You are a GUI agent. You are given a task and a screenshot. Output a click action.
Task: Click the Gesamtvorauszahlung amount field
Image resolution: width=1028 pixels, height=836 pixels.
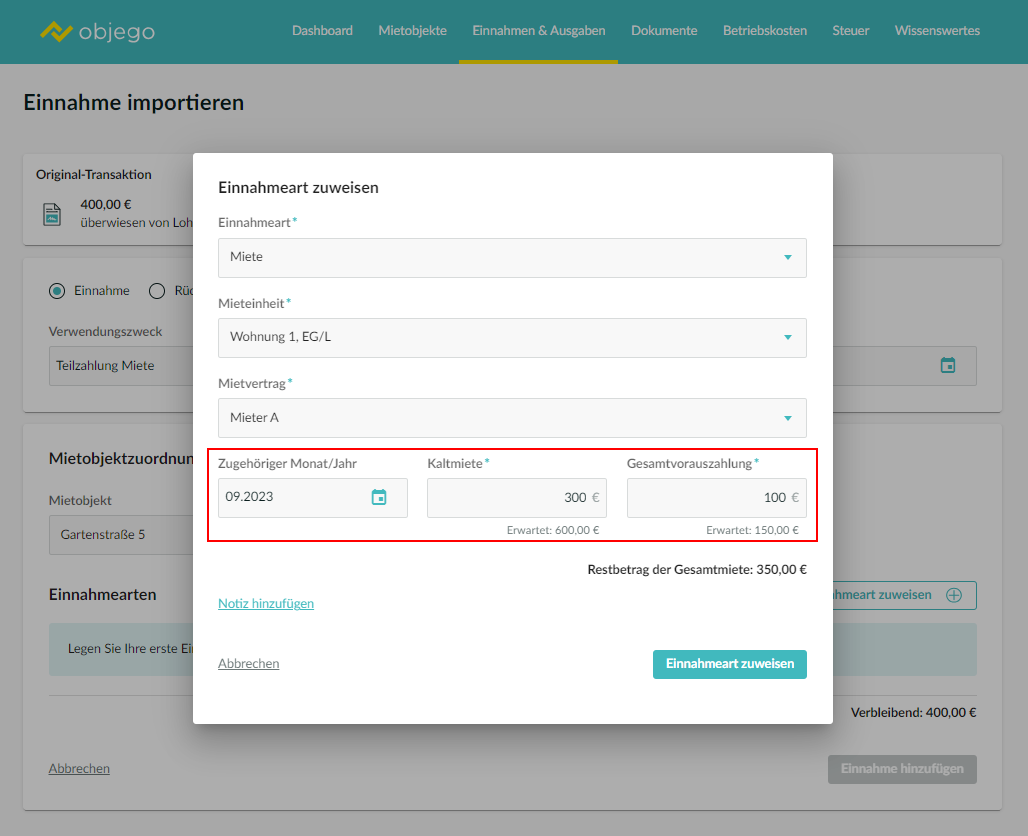click(710, 498)
